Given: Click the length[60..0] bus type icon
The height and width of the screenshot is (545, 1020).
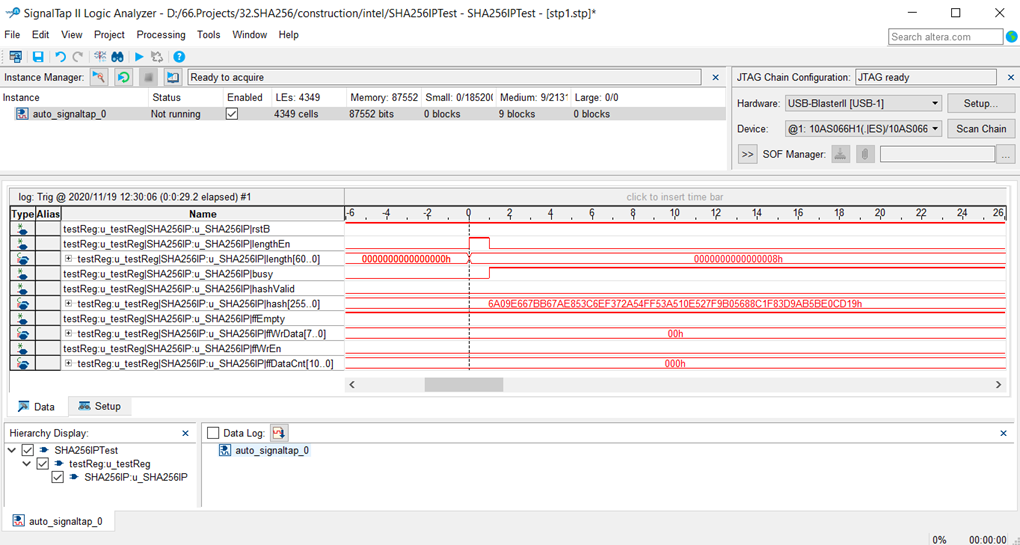Looking at the screenshot, I should tap(23, 259).
